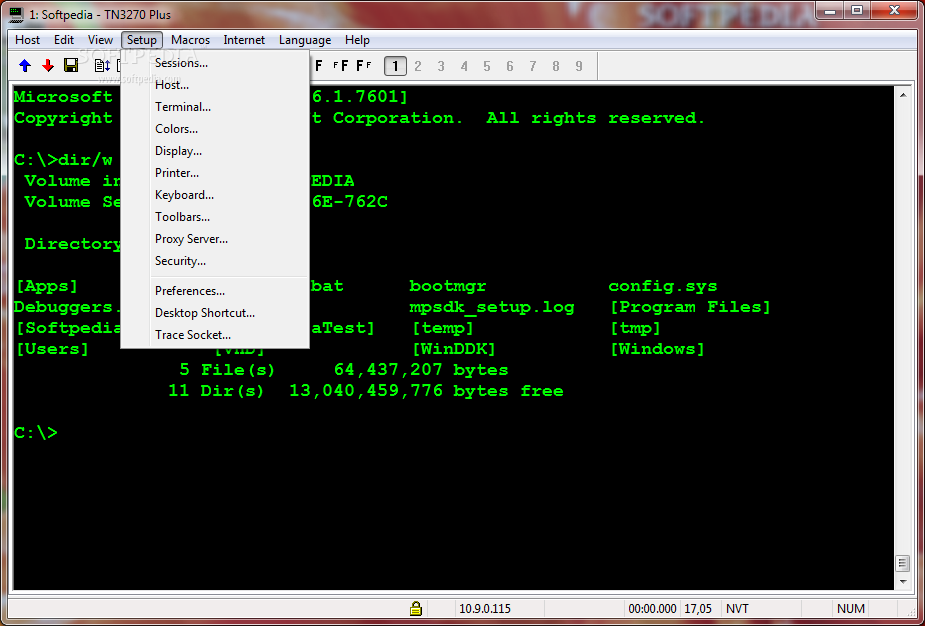Close the open Setup menu
The image size is (925, 626).
[x=142, y=40]
